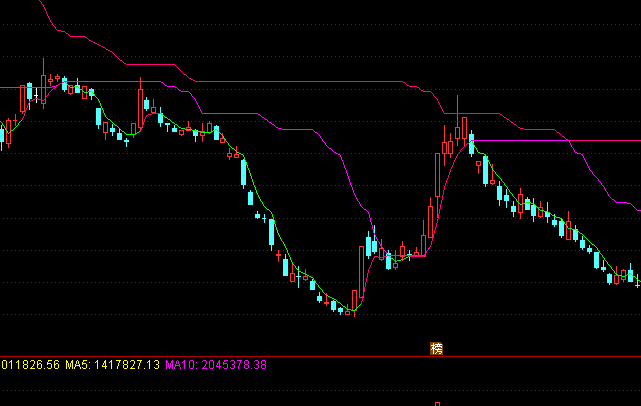The image size is (641, 406).
Task: Select the tall red candle at the rebound peak
Action: [463, 129]
